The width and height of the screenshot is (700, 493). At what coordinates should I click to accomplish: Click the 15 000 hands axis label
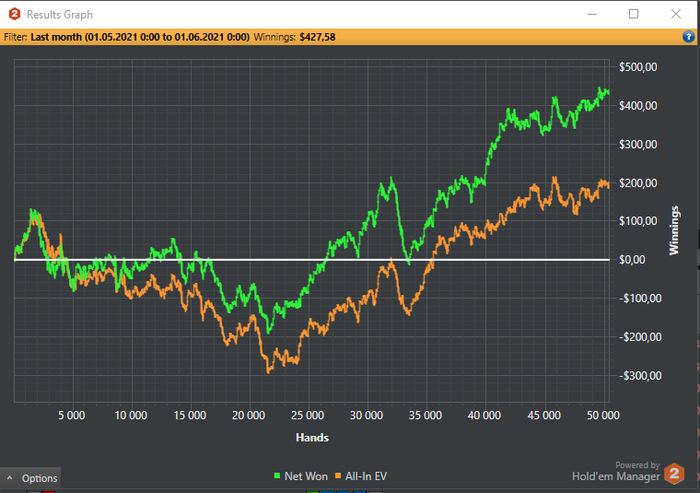point(190,415)
